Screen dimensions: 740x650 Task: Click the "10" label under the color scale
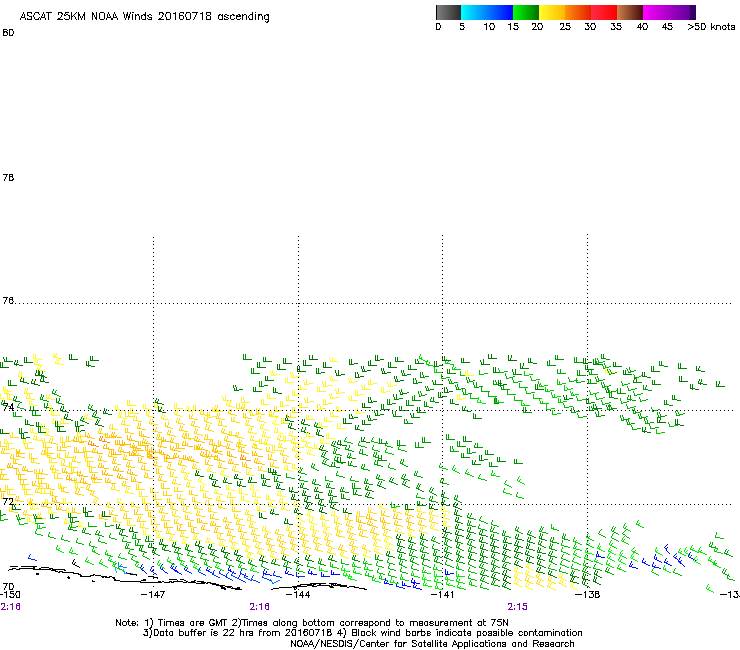[489, 27]
